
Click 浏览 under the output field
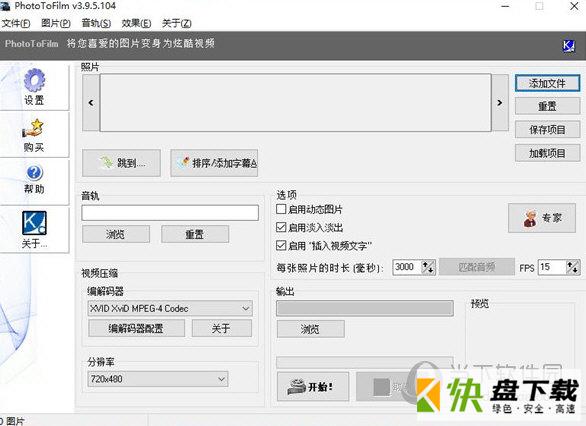click(311, 329)
